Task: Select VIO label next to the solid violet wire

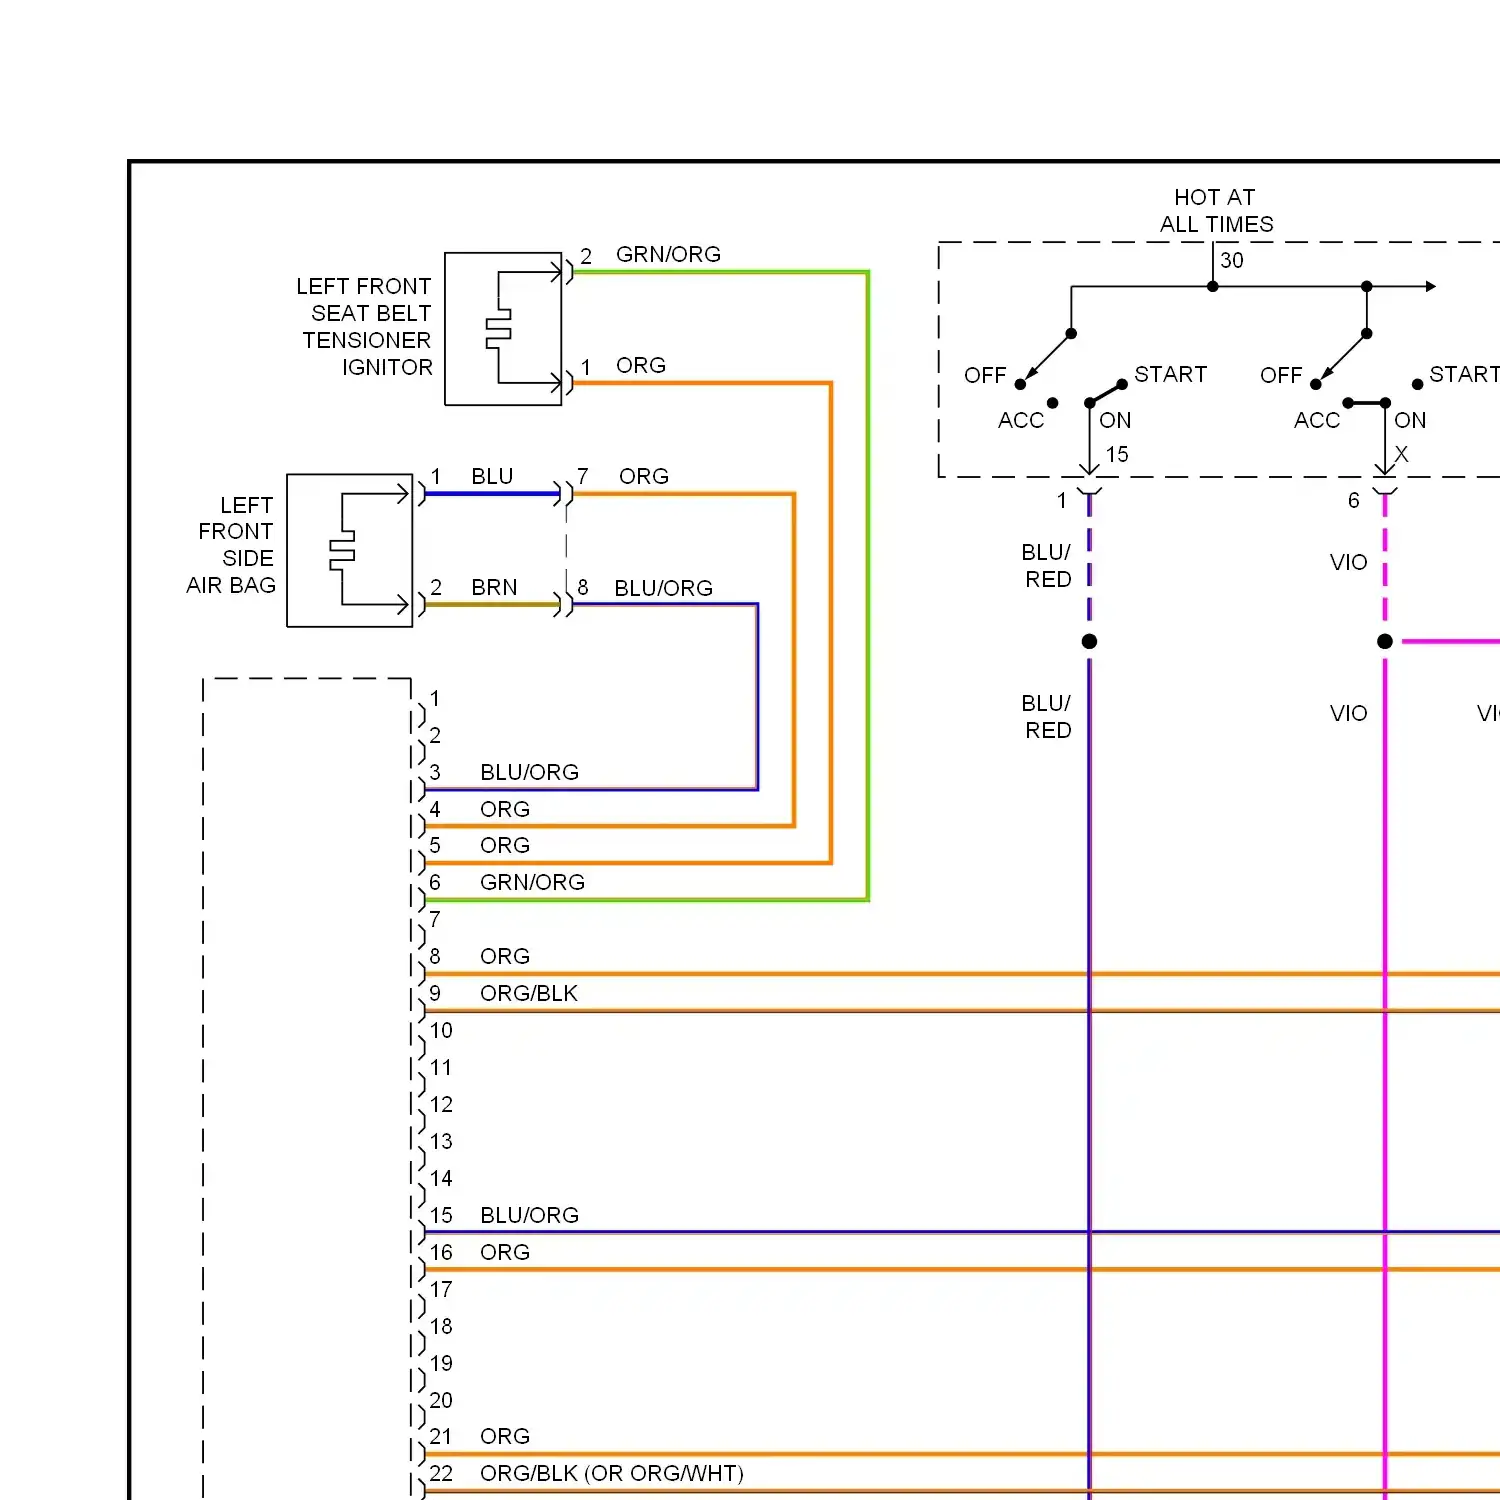Action: (x=1349, y=714)
